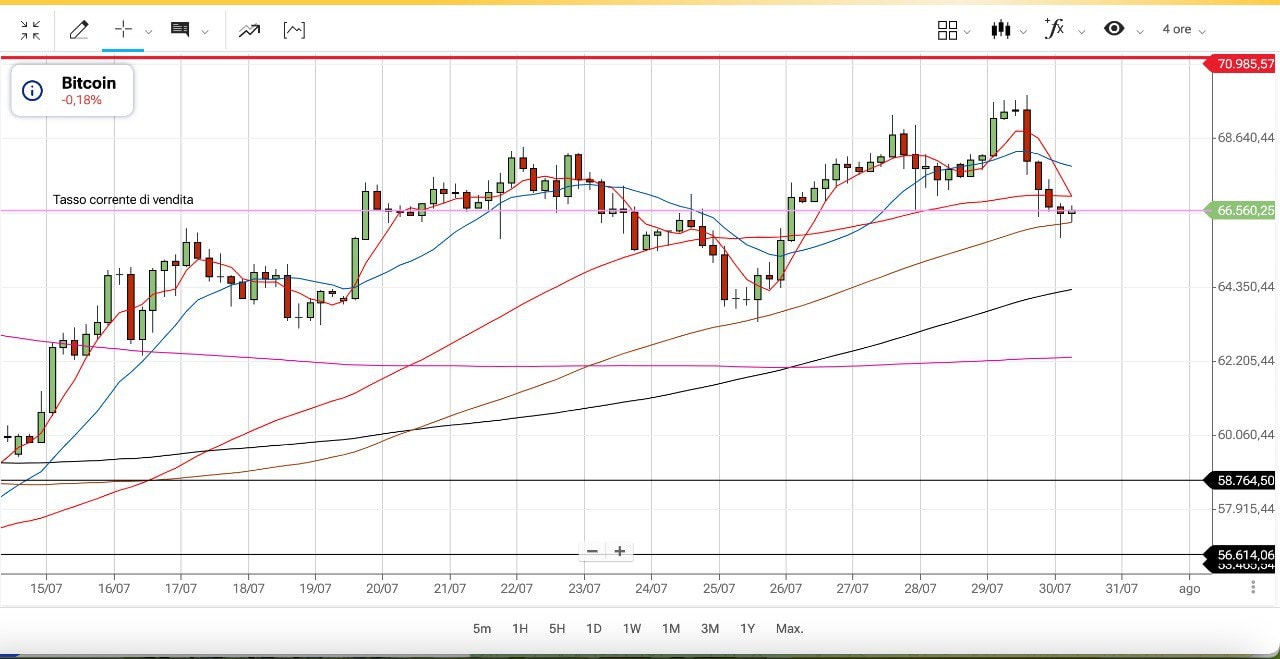1280x659 pixels.
Task: Click the exit fullscreen collapse arrows icon
Action: coord(30,30)
